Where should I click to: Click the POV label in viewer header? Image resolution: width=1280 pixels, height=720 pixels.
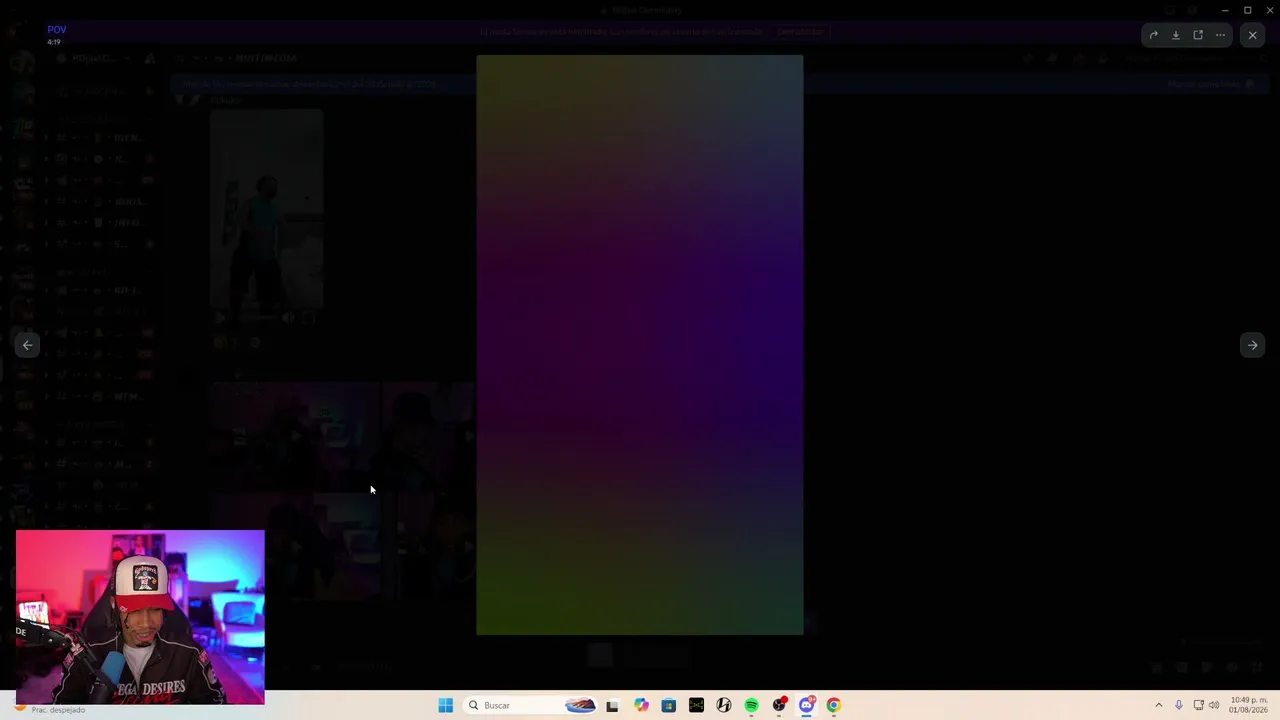point(57,30)
